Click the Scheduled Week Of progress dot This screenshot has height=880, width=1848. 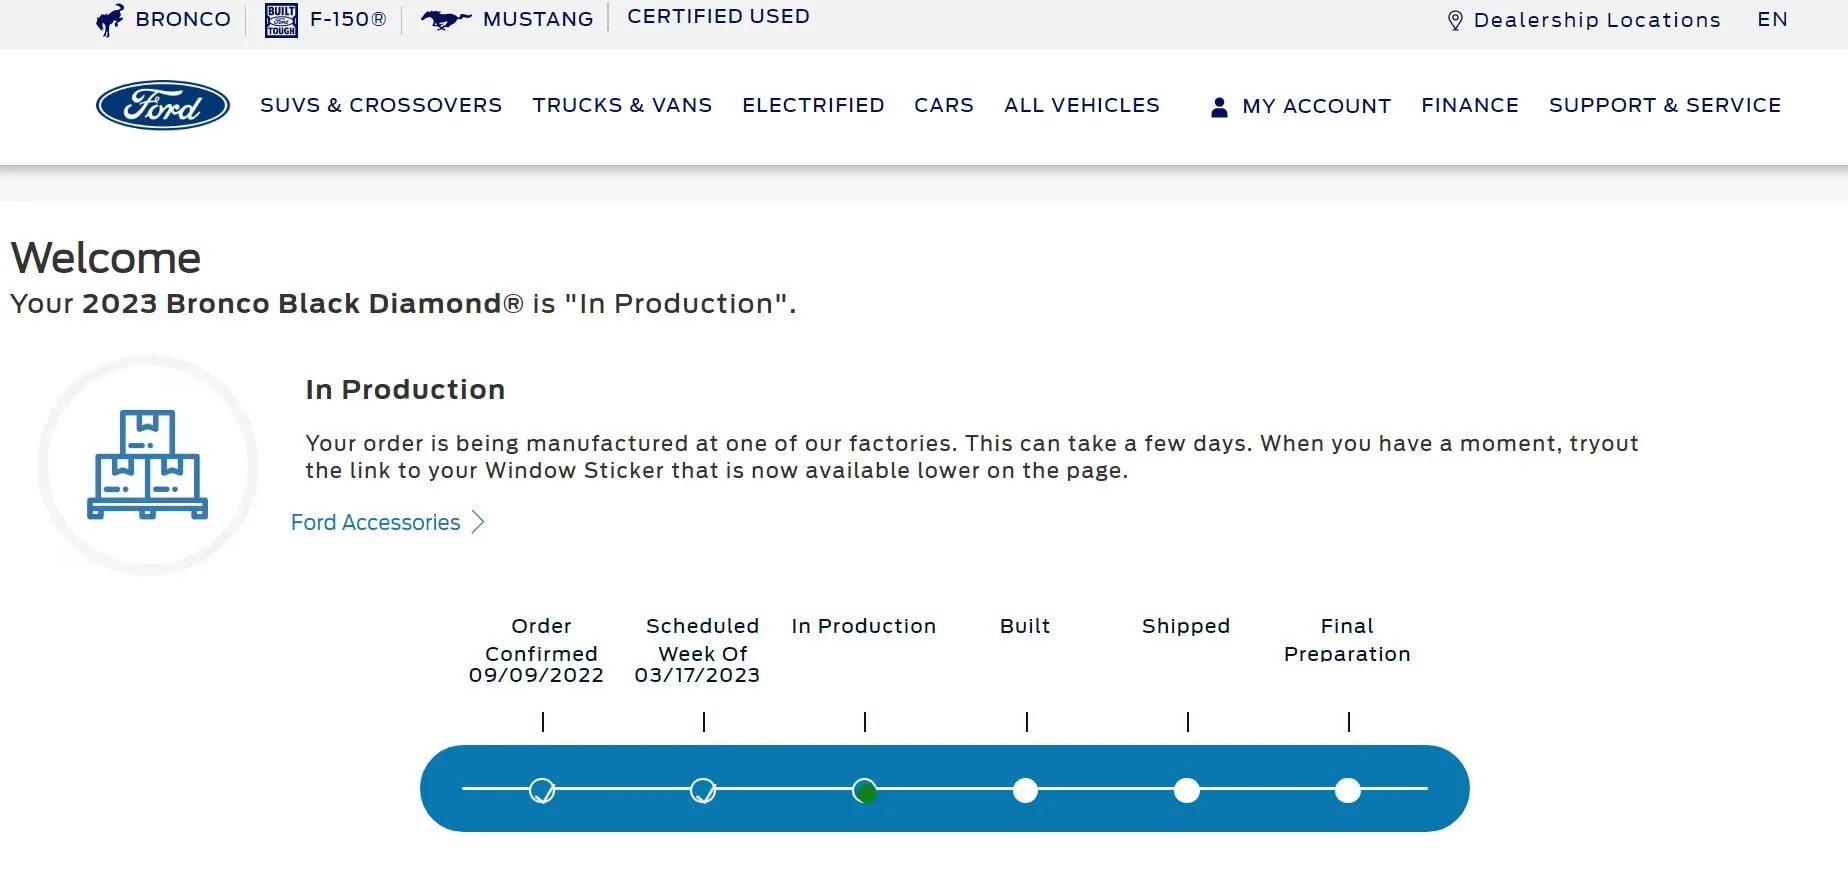click(x=703, y=790)
